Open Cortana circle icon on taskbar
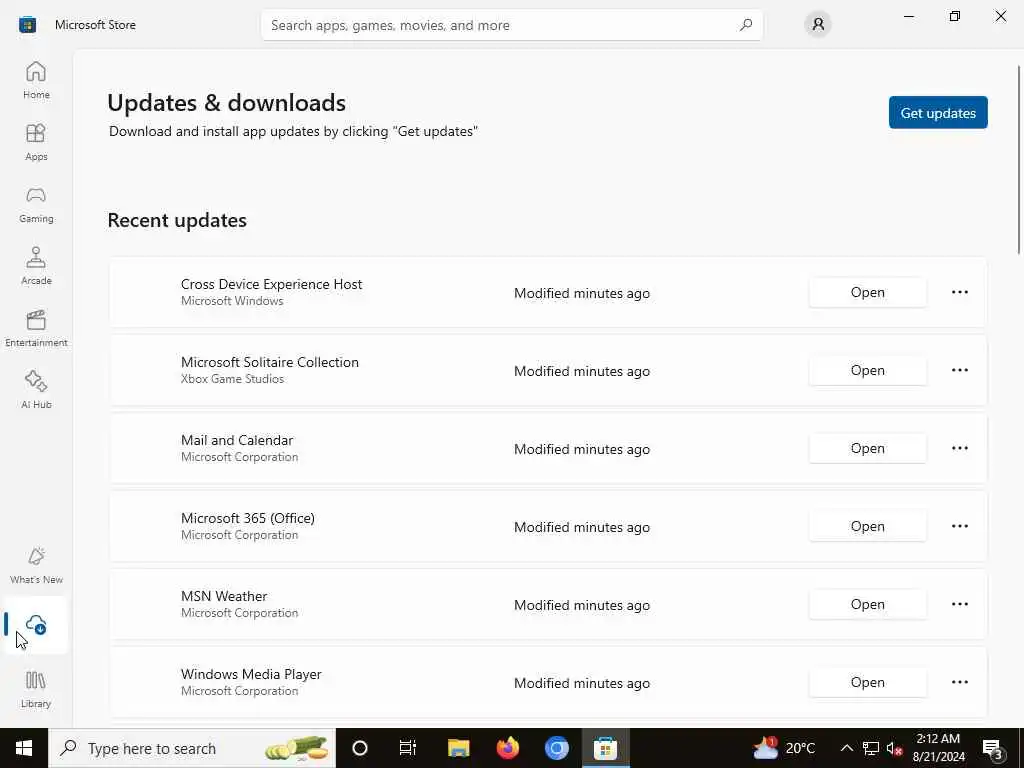1024x768 pixels. click(x=360, y=748)
